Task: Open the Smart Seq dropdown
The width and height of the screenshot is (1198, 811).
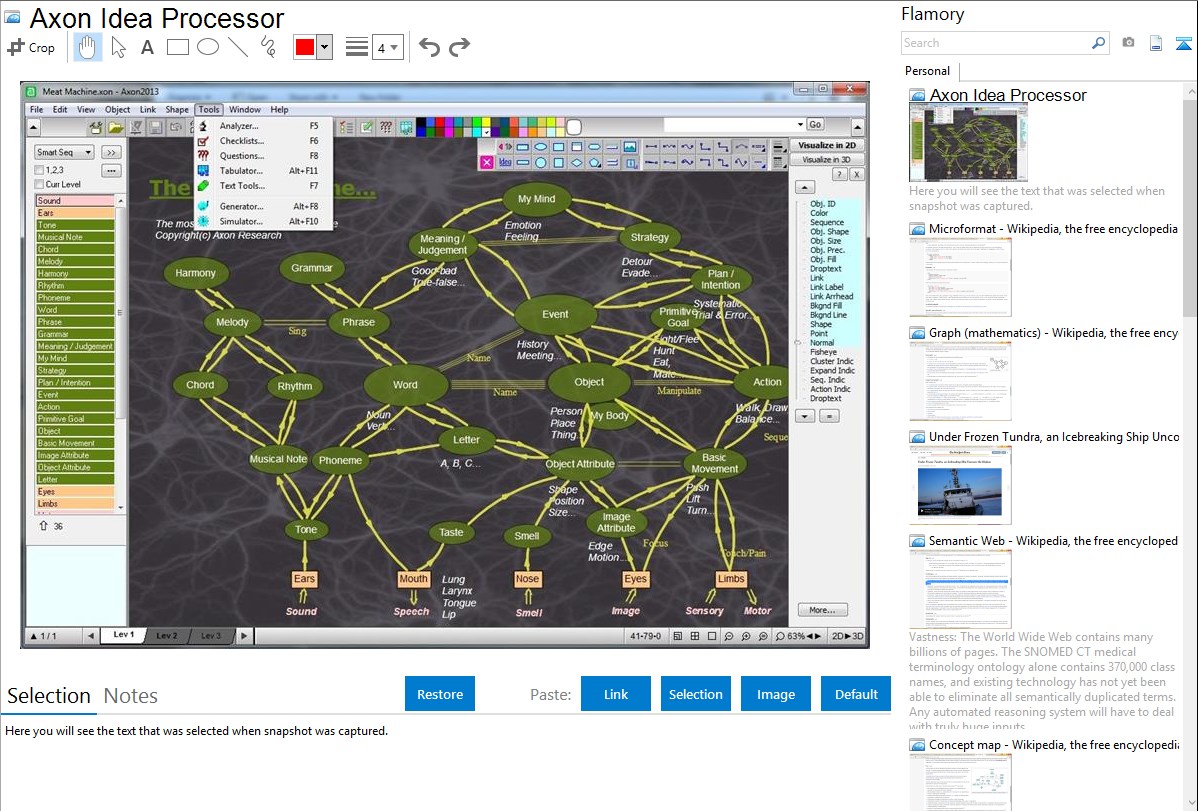Action: point(65,152)
